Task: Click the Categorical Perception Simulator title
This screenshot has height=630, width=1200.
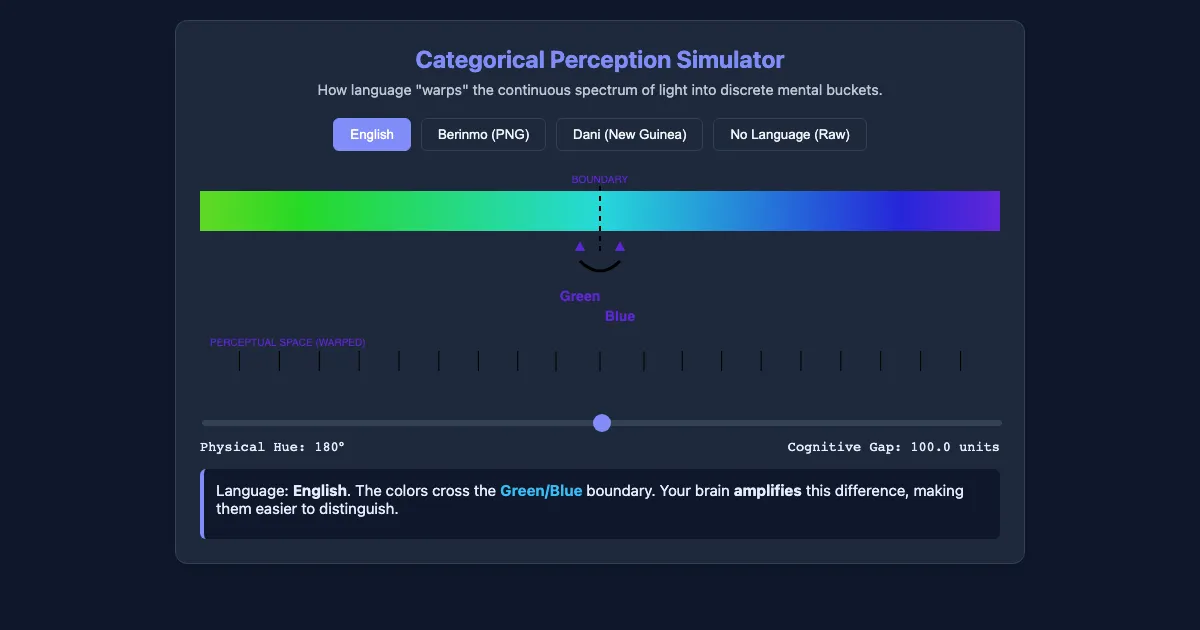Action: pyautogui.click(x=600, y=59)
